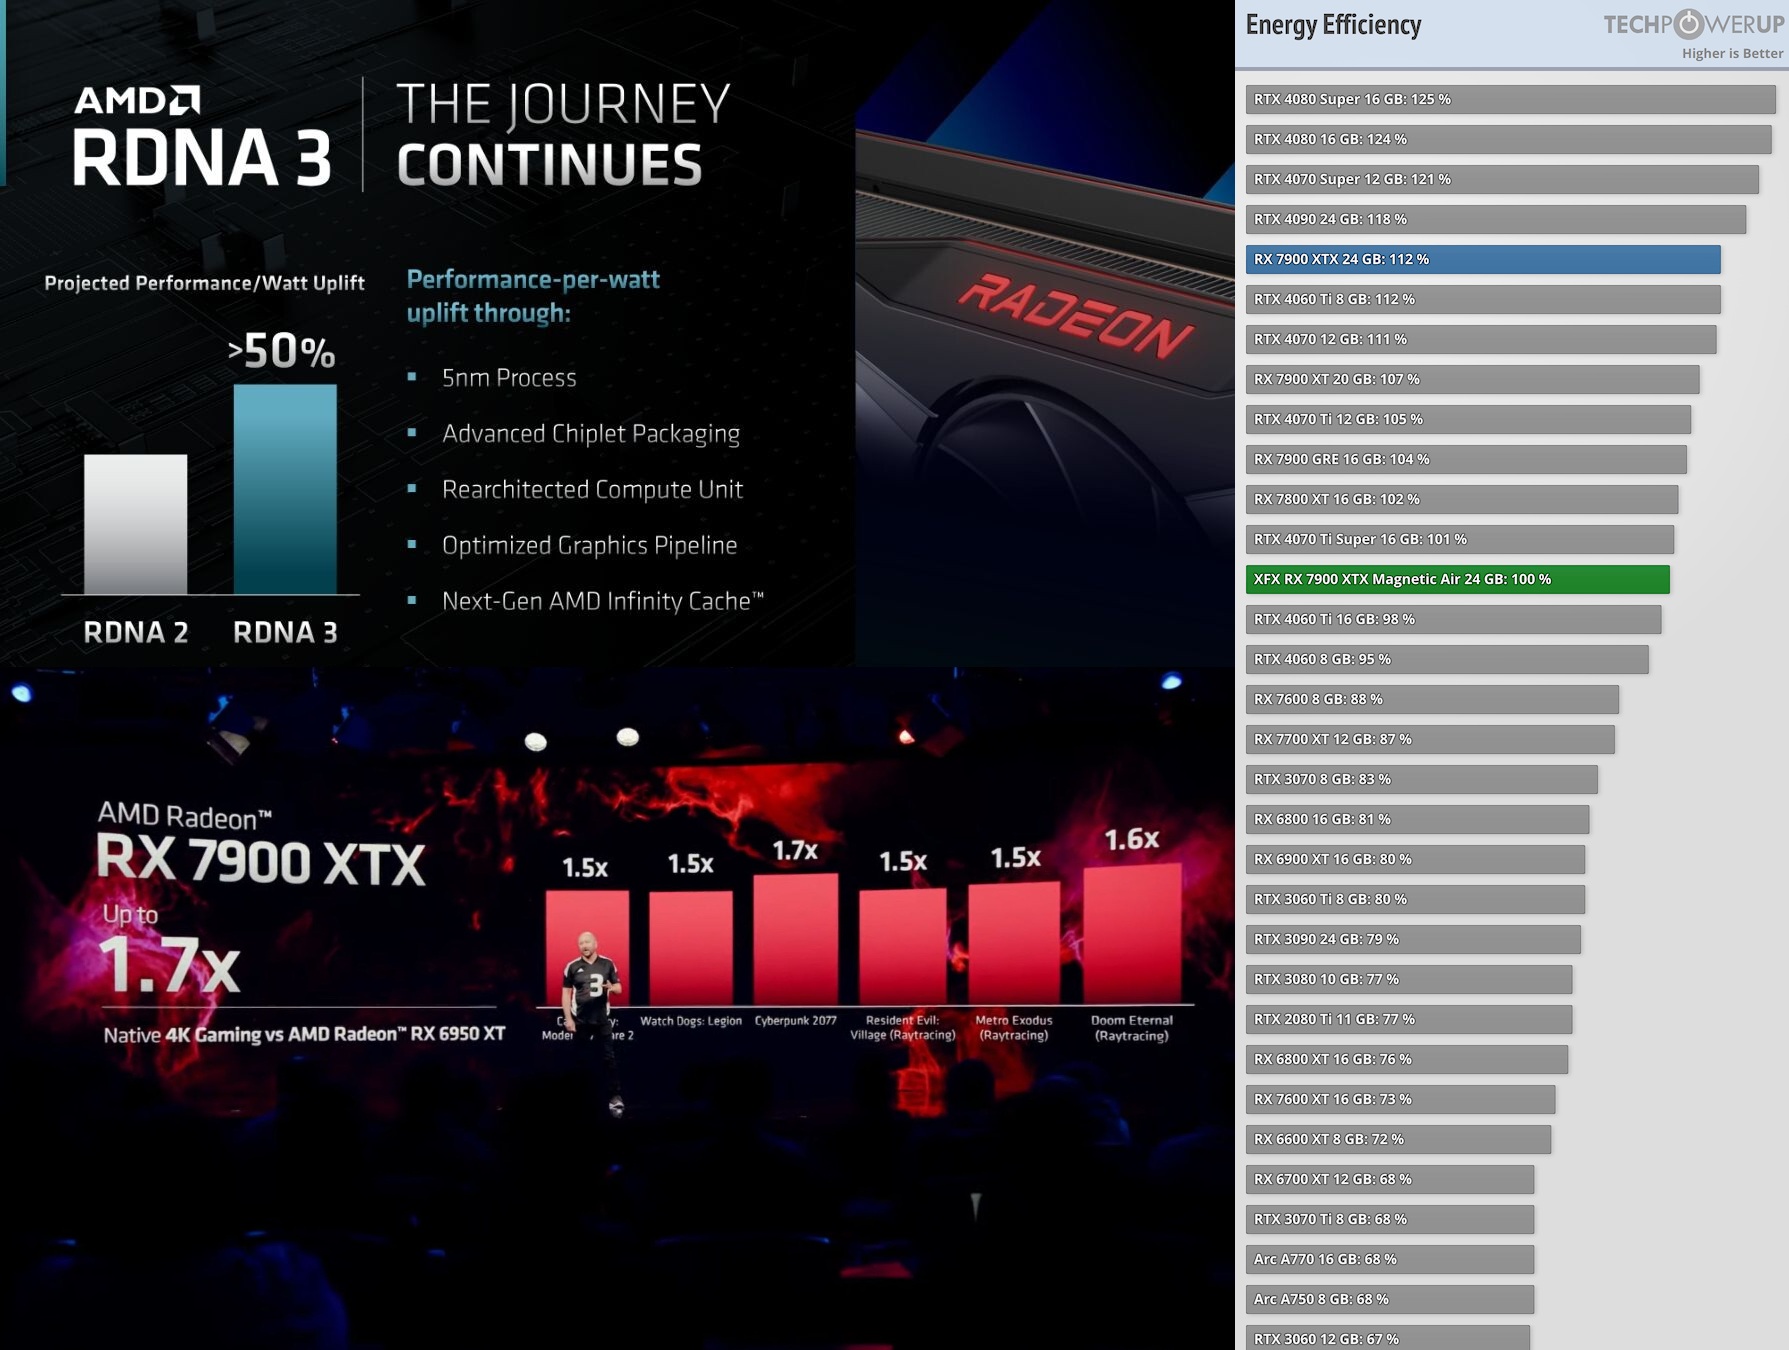Click the RTX 4090 24 GB: 118 % bar
The image size is (1789, 1350).
1495,219
